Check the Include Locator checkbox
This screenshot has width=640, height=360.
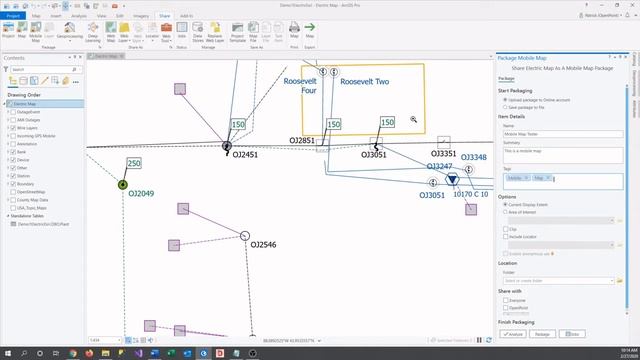tap(506, 237)
